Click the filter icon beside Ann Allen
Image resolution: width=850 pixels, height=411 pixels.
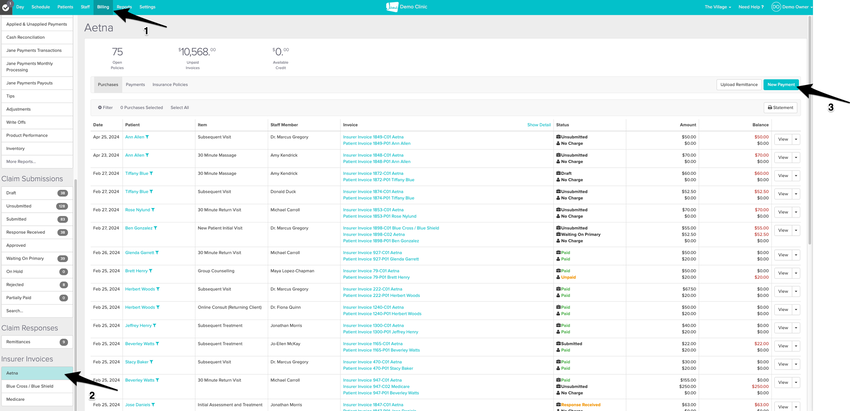[147, 137]
